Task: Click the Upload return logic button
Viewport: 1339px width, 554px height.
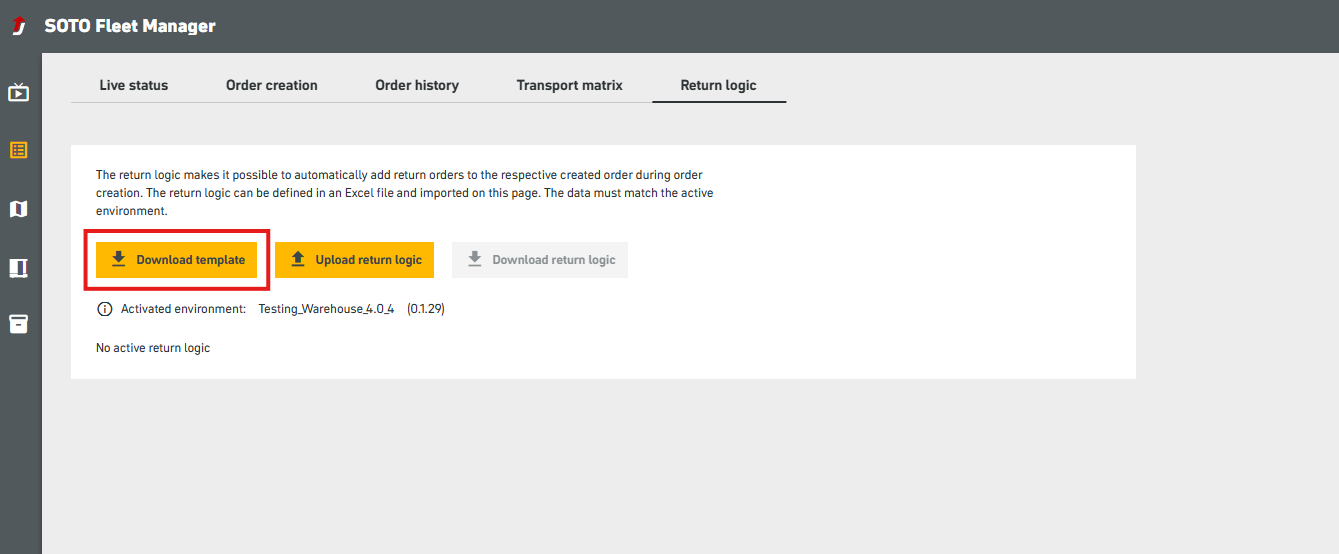Action: [x=354, y=259]
